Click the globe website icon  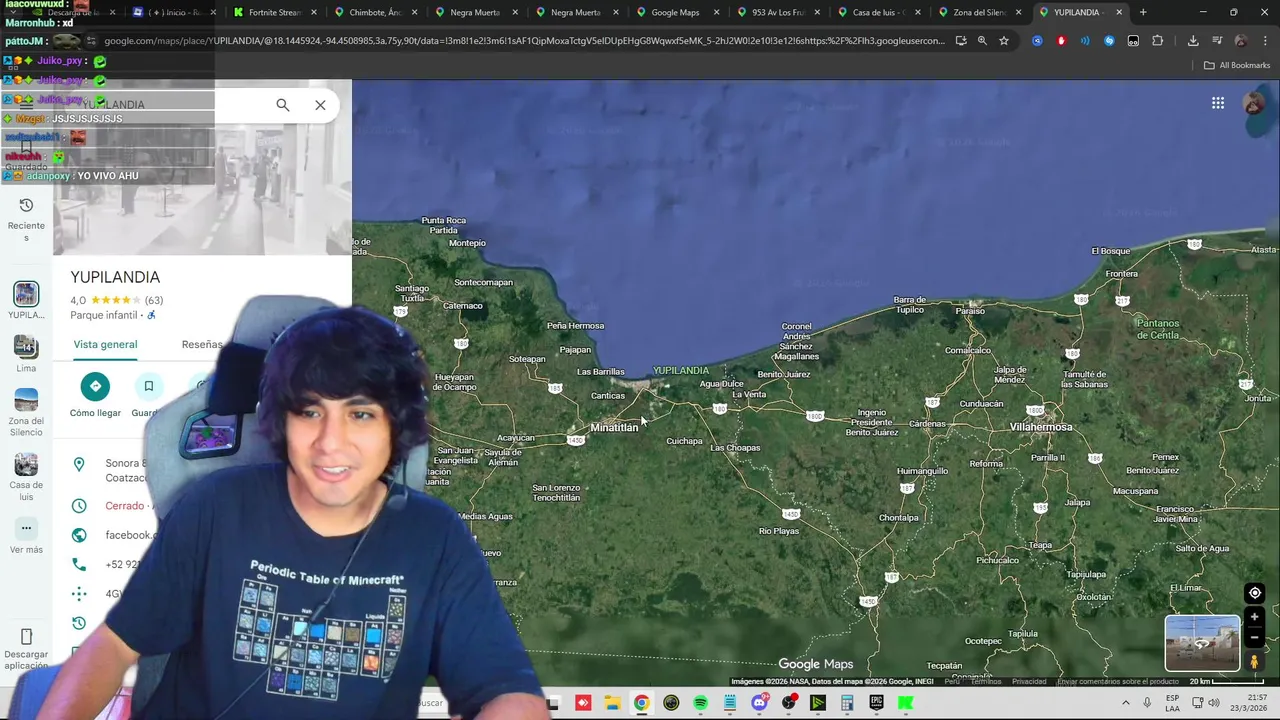point(79,535)
